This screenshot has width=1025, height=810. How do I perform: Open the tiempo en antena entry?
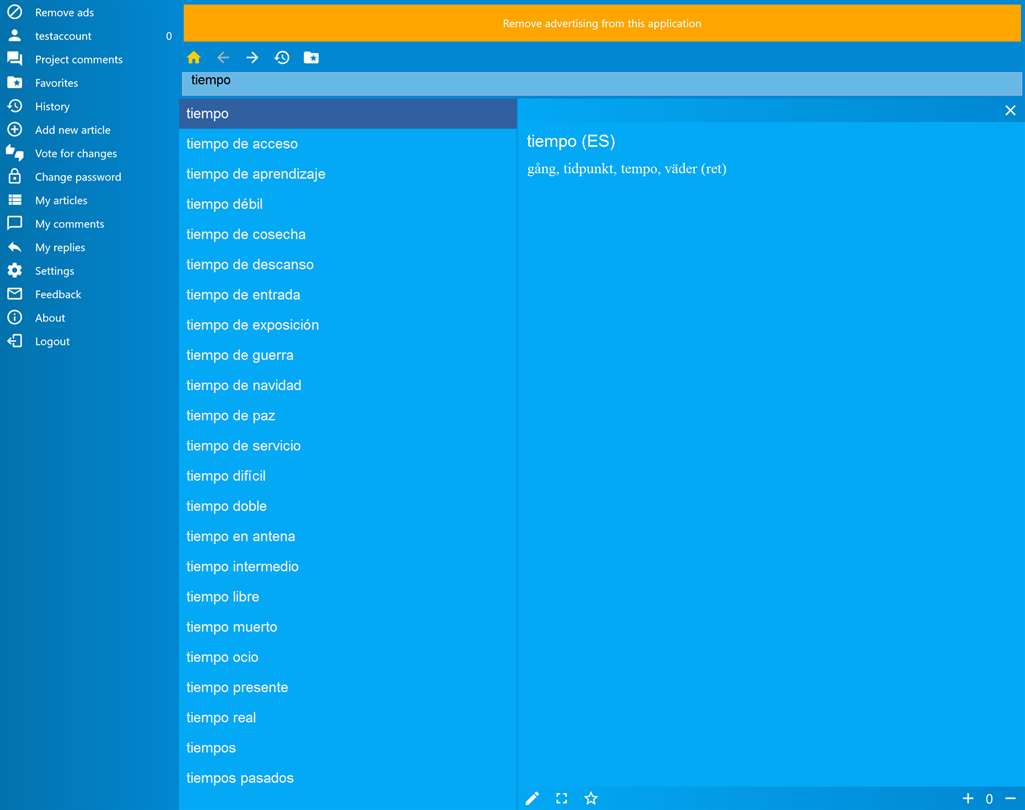pos(348,536)
